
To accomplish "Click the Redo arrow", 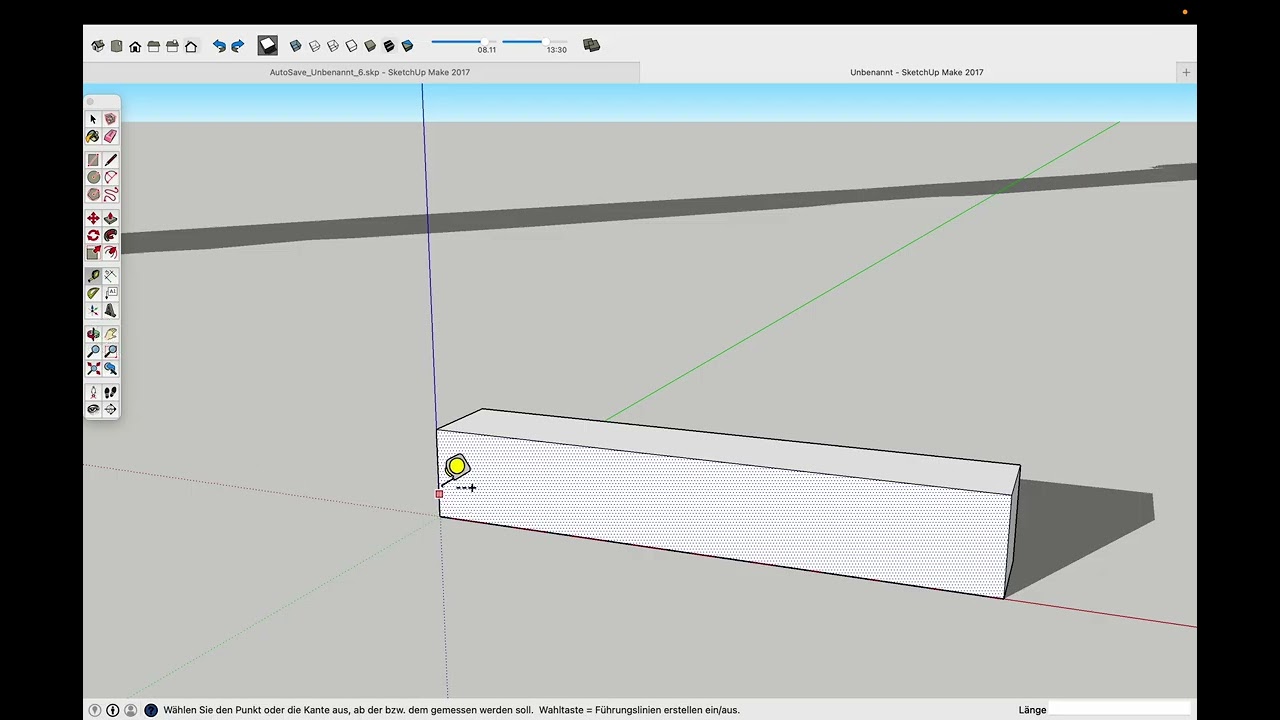I will [x=238, y=46].
